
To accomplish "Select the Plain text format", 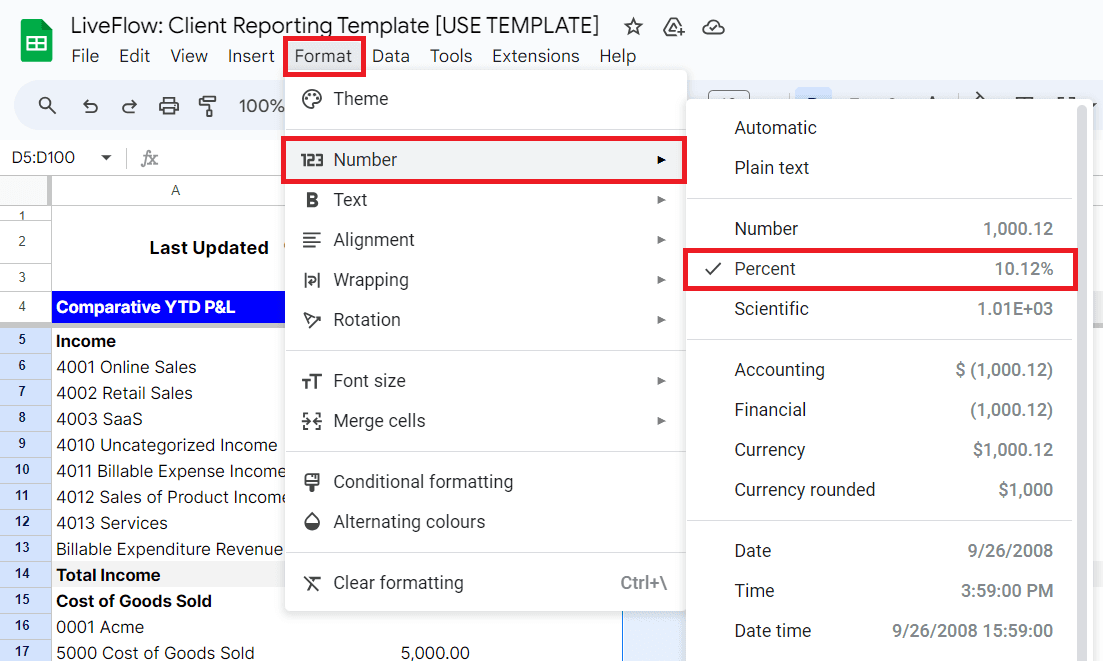I will pyautogui.click(x=880, y=168).
